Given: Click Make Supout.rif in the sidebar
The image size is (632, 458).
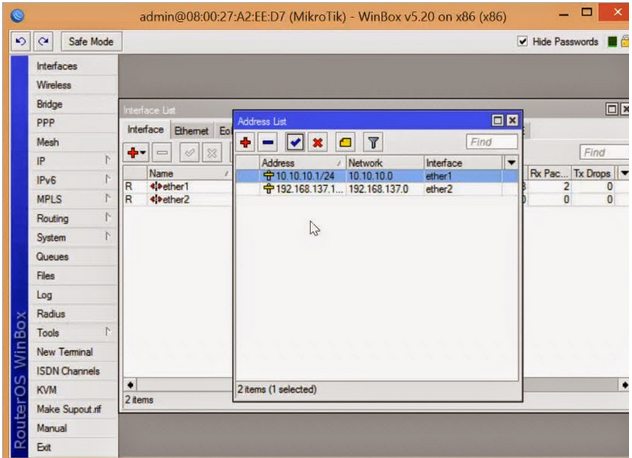Looking at the screenshot, I should (x=73, y=409).
